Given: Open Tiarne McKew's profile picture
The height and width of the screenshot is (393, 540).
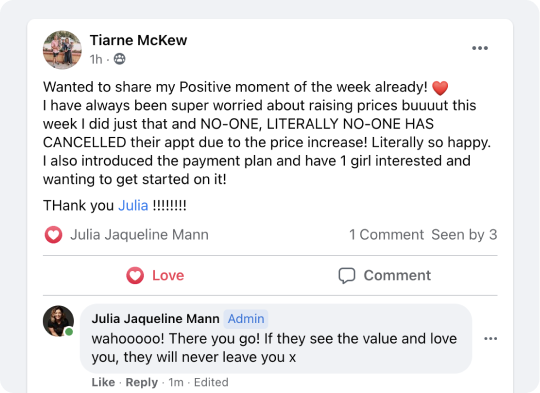Looking at the screenshot, I should pos(62,50).
